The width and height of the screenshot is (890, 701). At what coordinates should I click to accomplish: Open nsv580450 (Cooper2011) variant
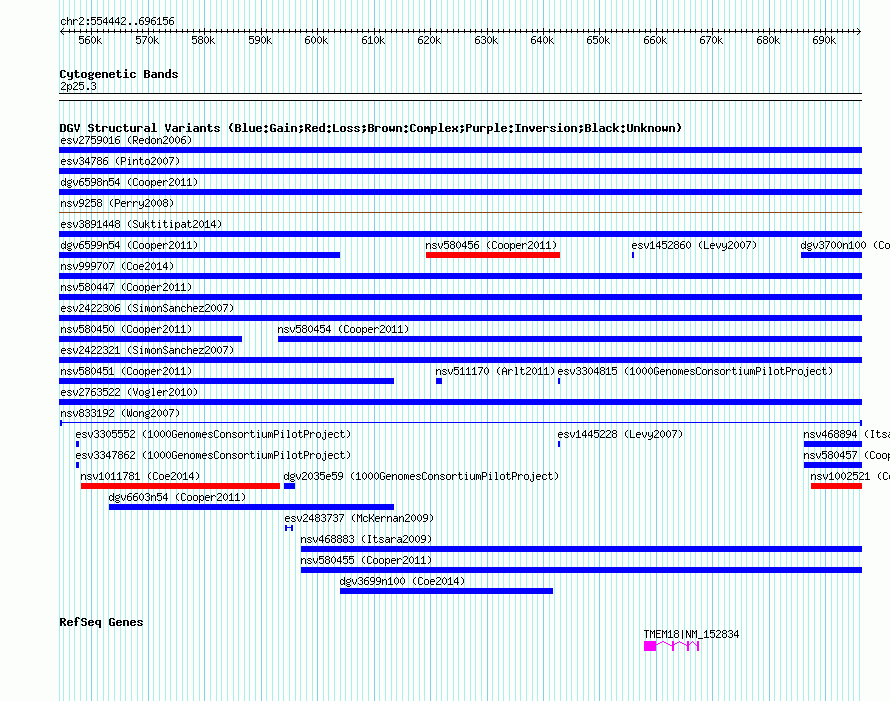point(126,329)
